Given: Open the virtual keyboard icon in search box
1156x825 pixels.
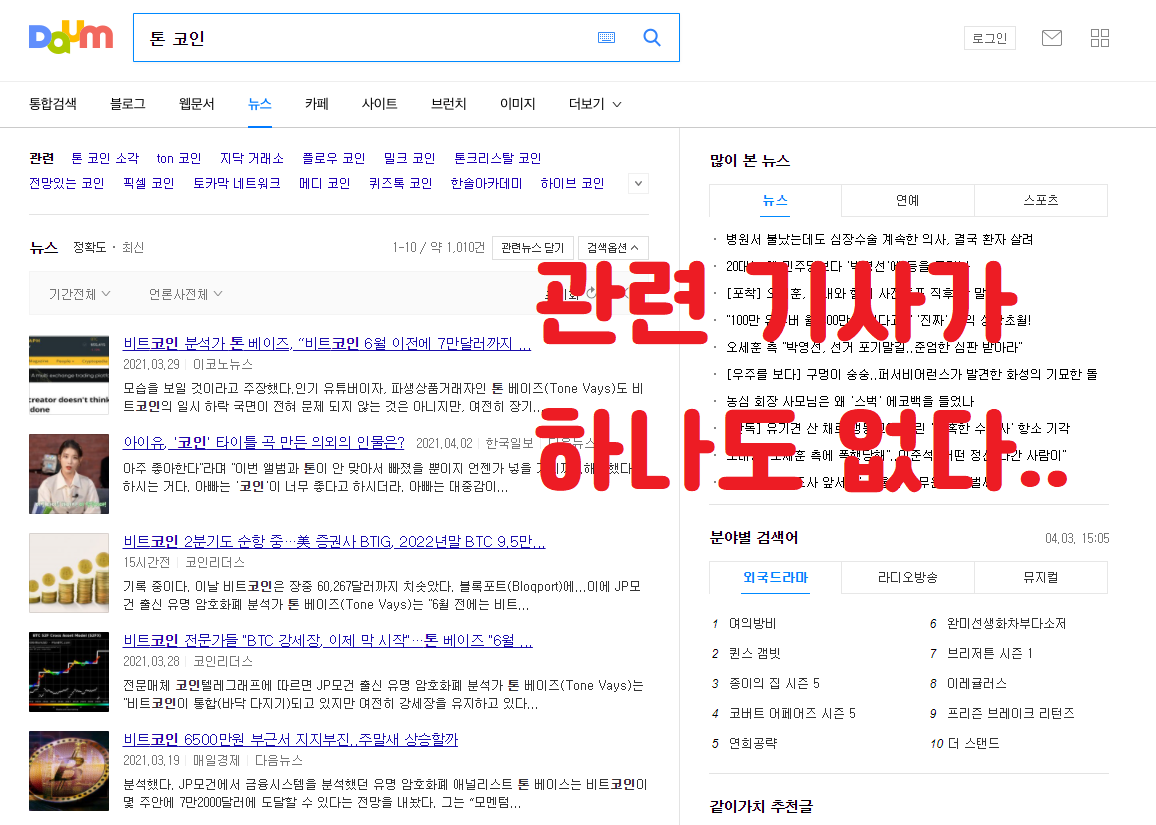Looking at the screenshot, I should [x=607, y=38].
